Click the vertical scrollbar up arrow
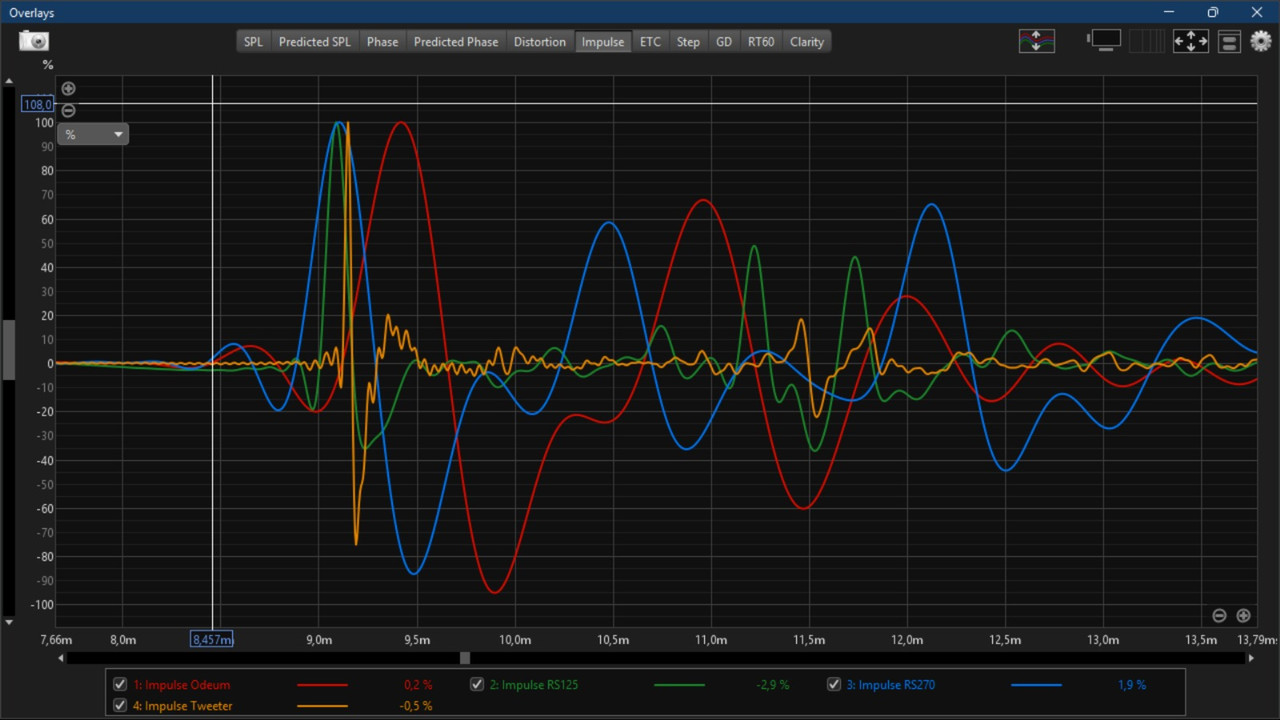 pyautogui.click(x=9, y=81)
